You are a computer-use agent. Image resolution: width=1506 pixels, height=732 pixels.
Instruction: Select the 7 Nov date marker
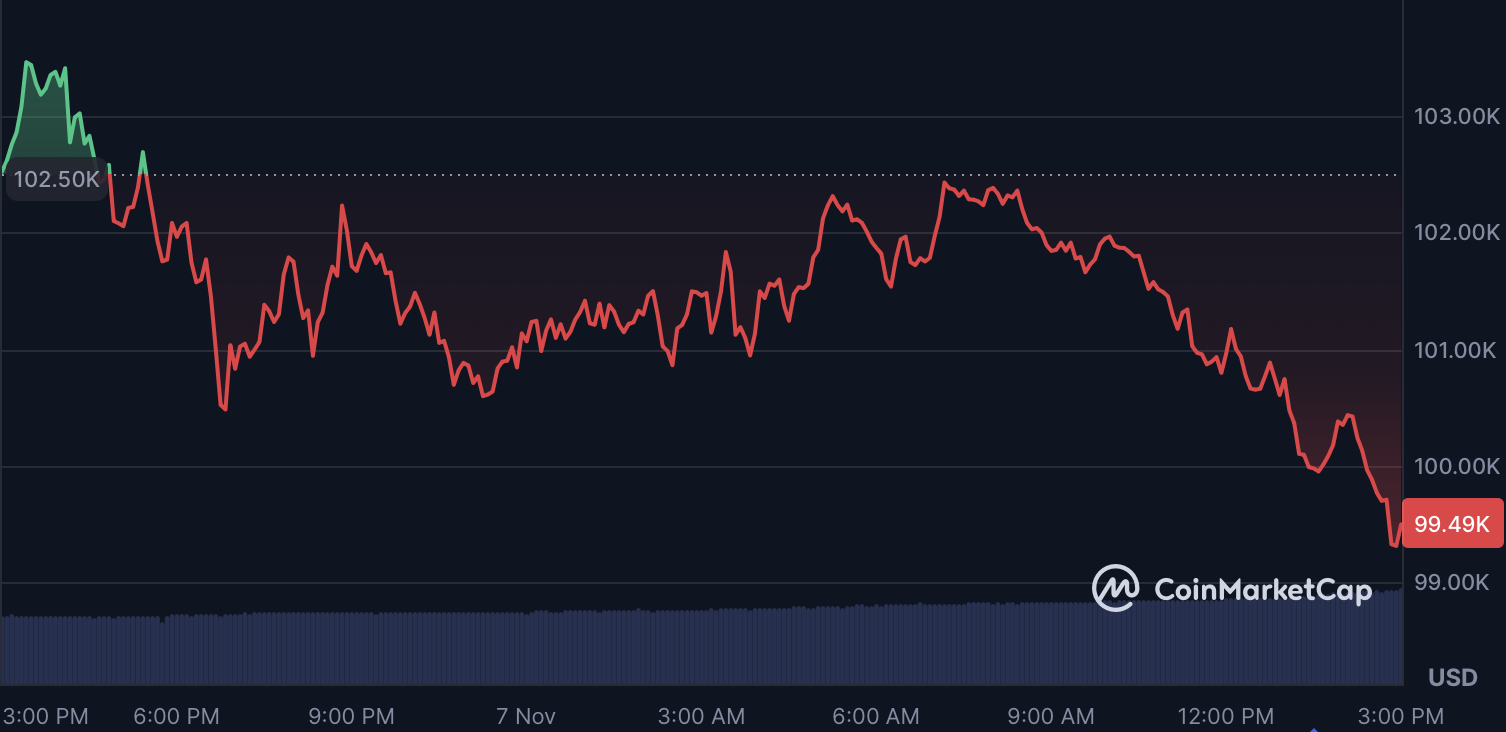pos(526,716)
